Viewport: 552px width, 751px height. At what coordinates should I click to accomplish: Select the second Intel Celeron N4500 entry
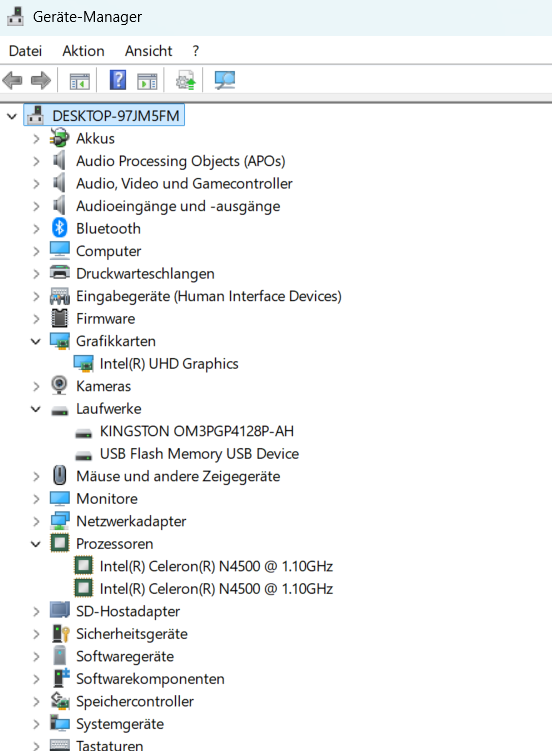click(216, 589)
